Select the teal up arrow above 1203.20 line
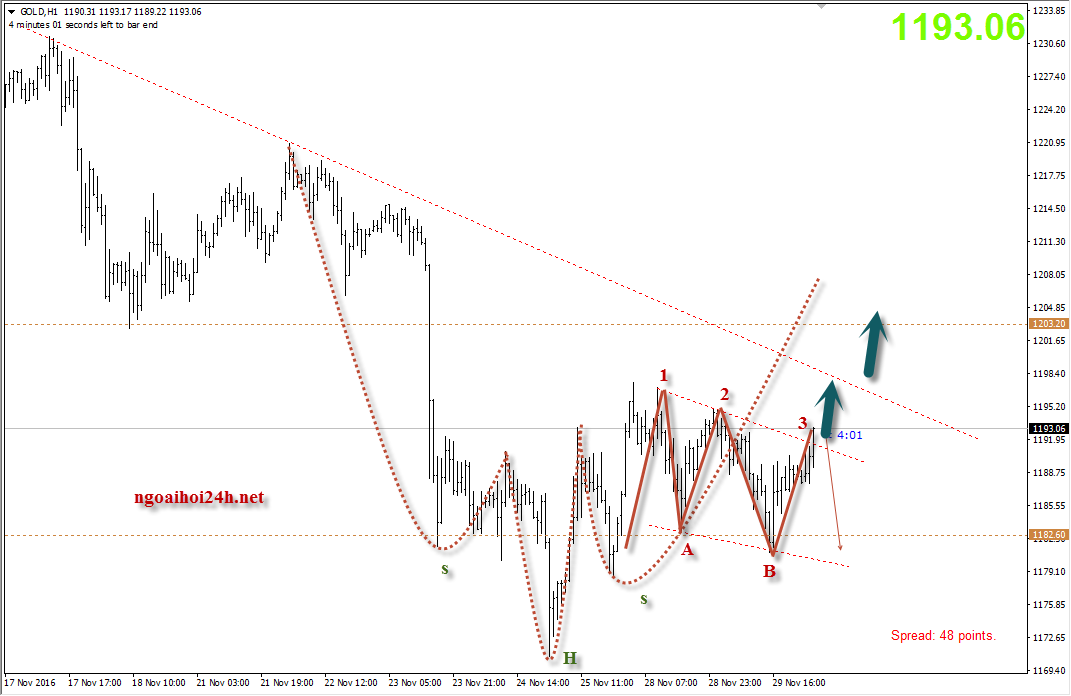Image resolution: width=1071 pixels, height=696 pixels. click(x=874, y=344)
